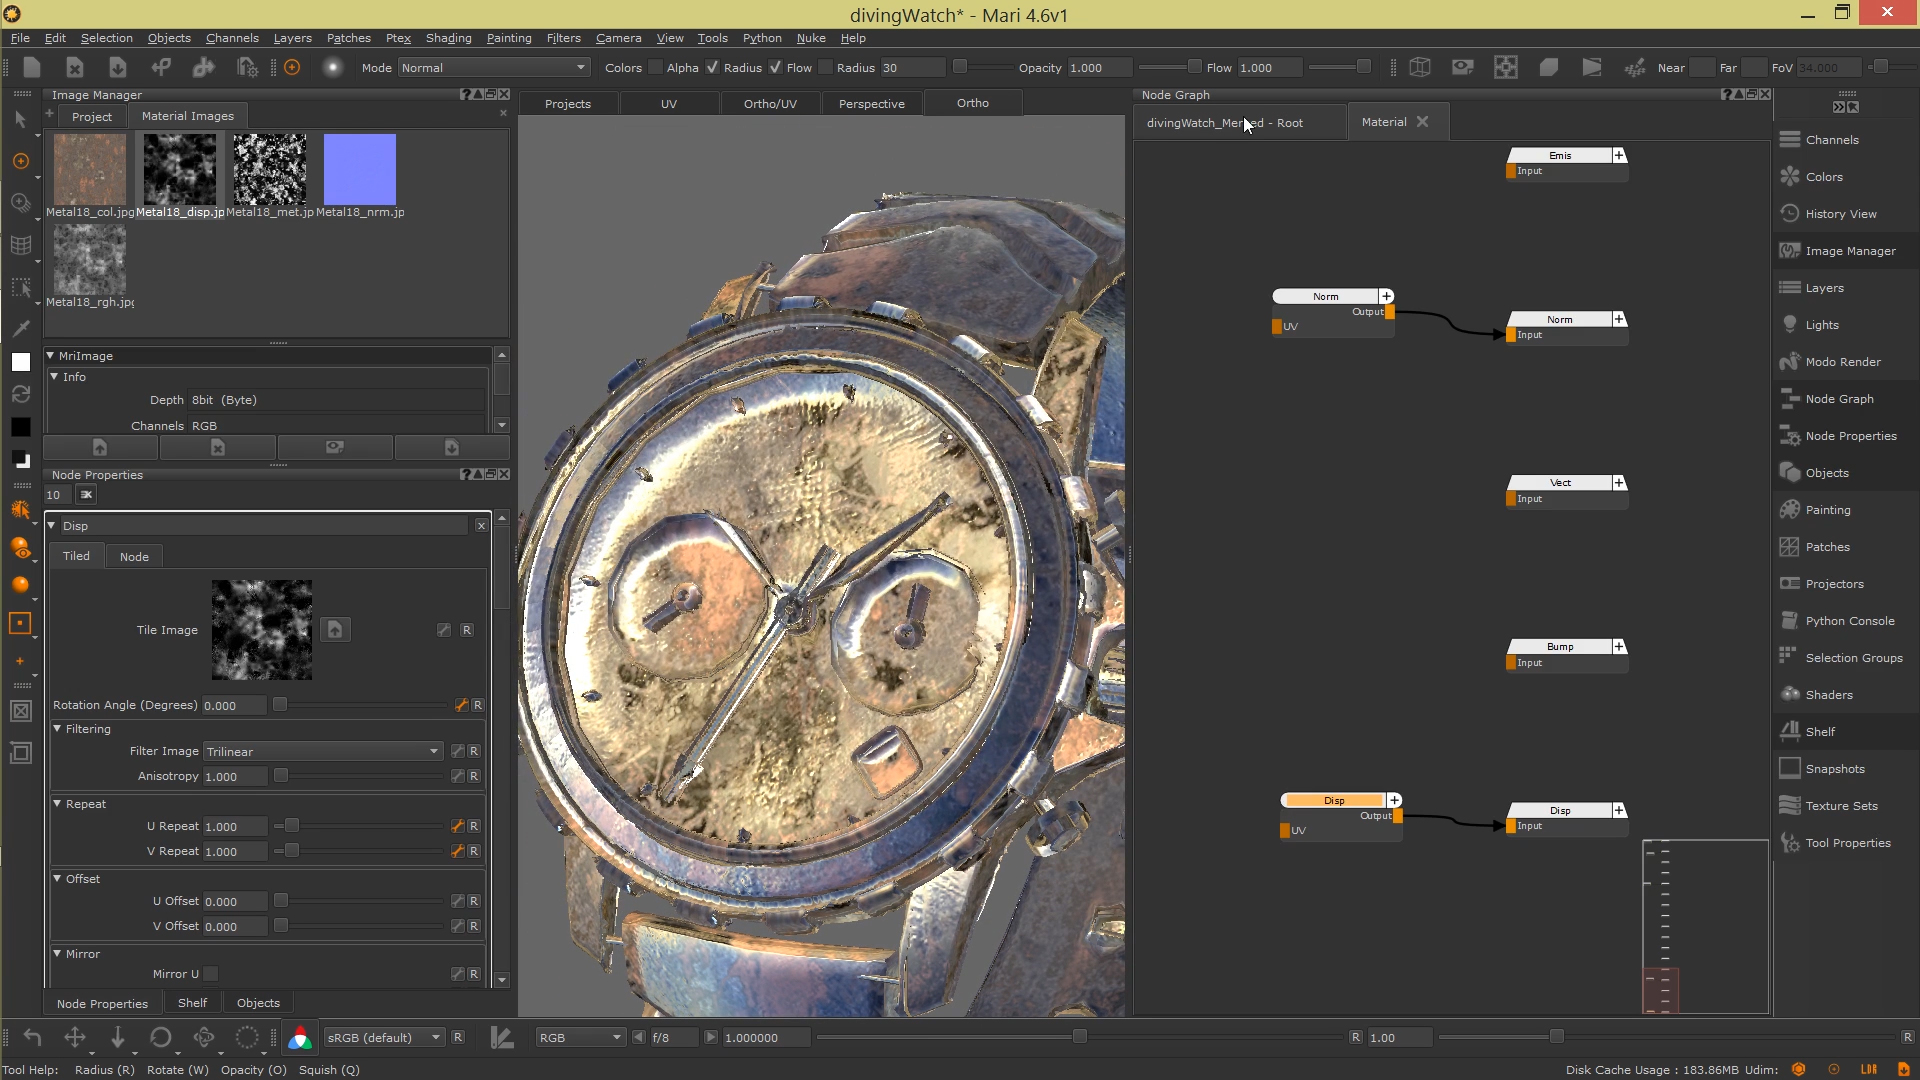Open the Snapshots palette icon
This screenshot has height=1080, width=1920.
pos(1834,768)
